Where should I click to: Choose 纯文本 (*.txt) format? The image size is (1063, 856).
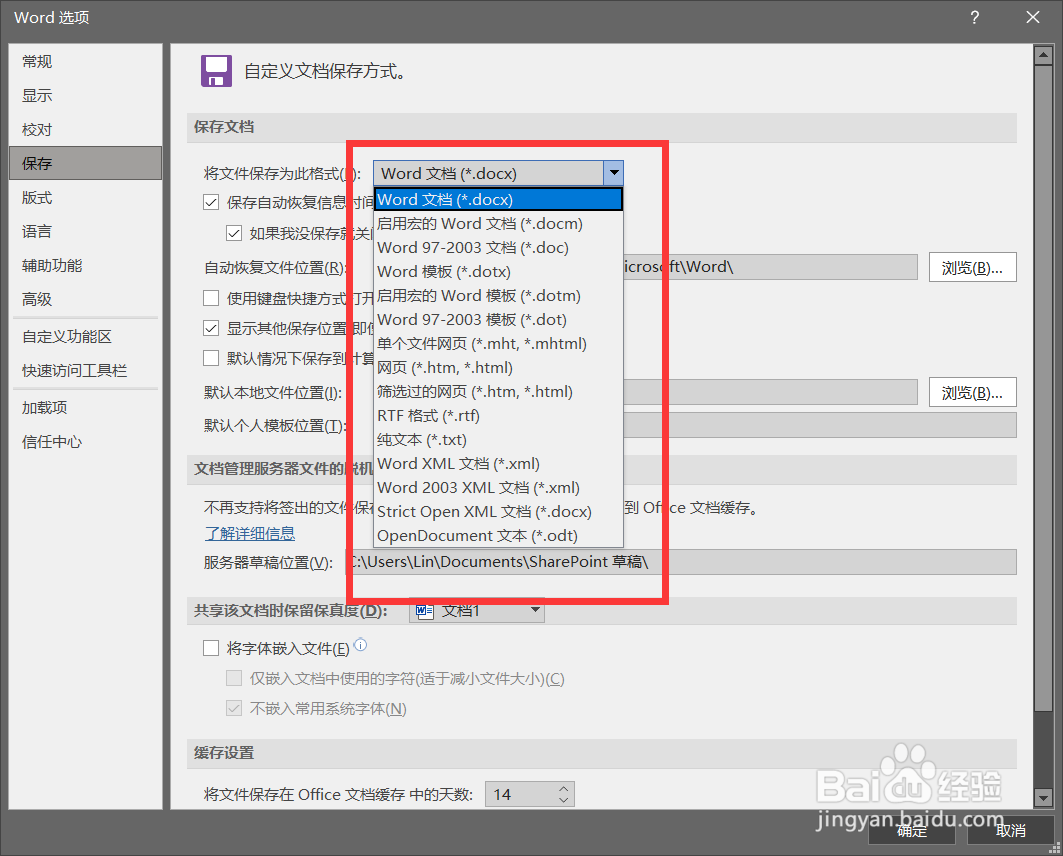coord(498,440)
